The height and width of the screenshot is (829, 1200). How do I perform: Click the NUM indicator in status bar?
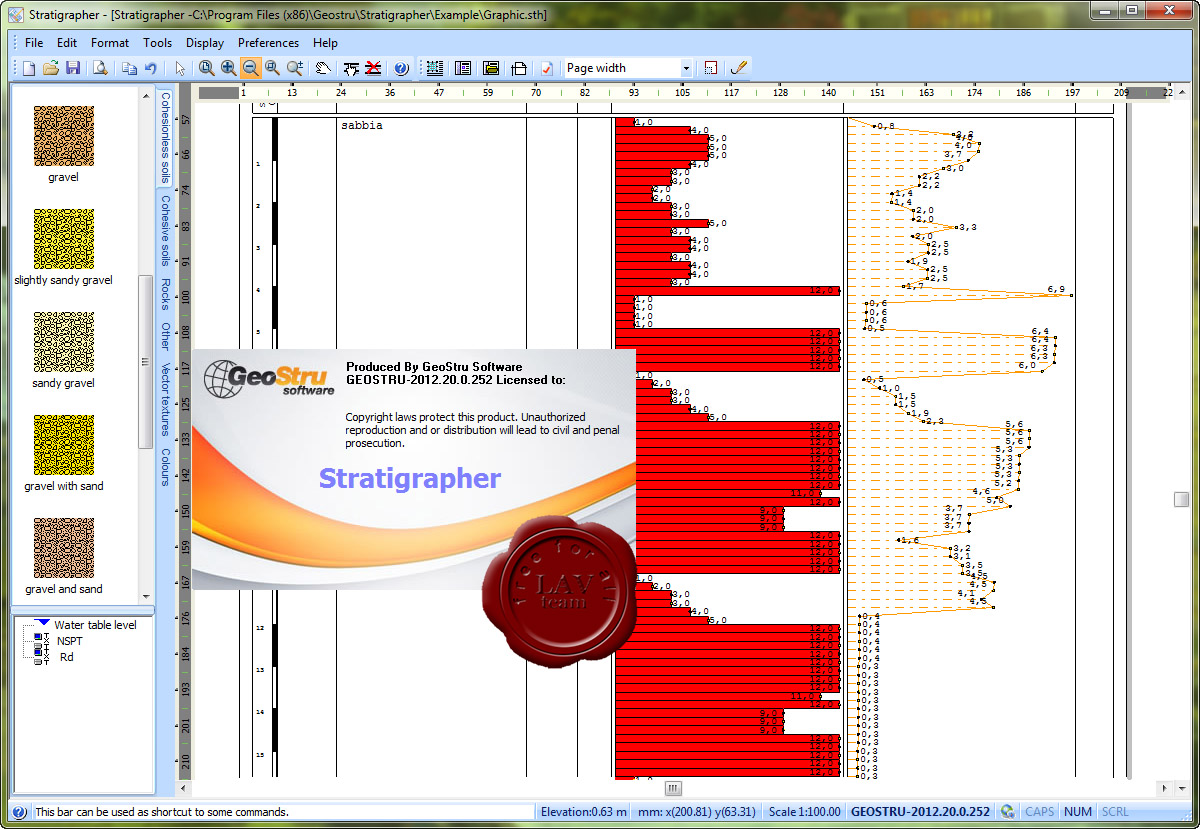[x=1078, y=812]
